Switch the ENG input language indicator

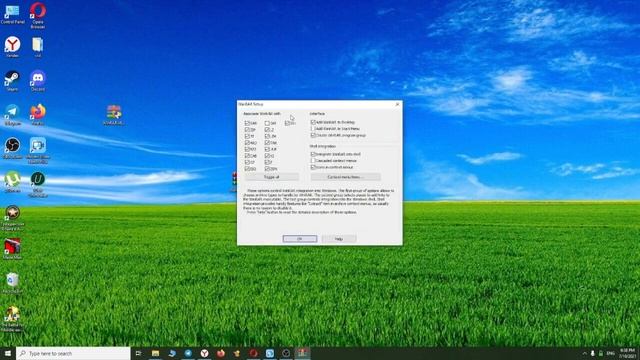coord(611,353)
